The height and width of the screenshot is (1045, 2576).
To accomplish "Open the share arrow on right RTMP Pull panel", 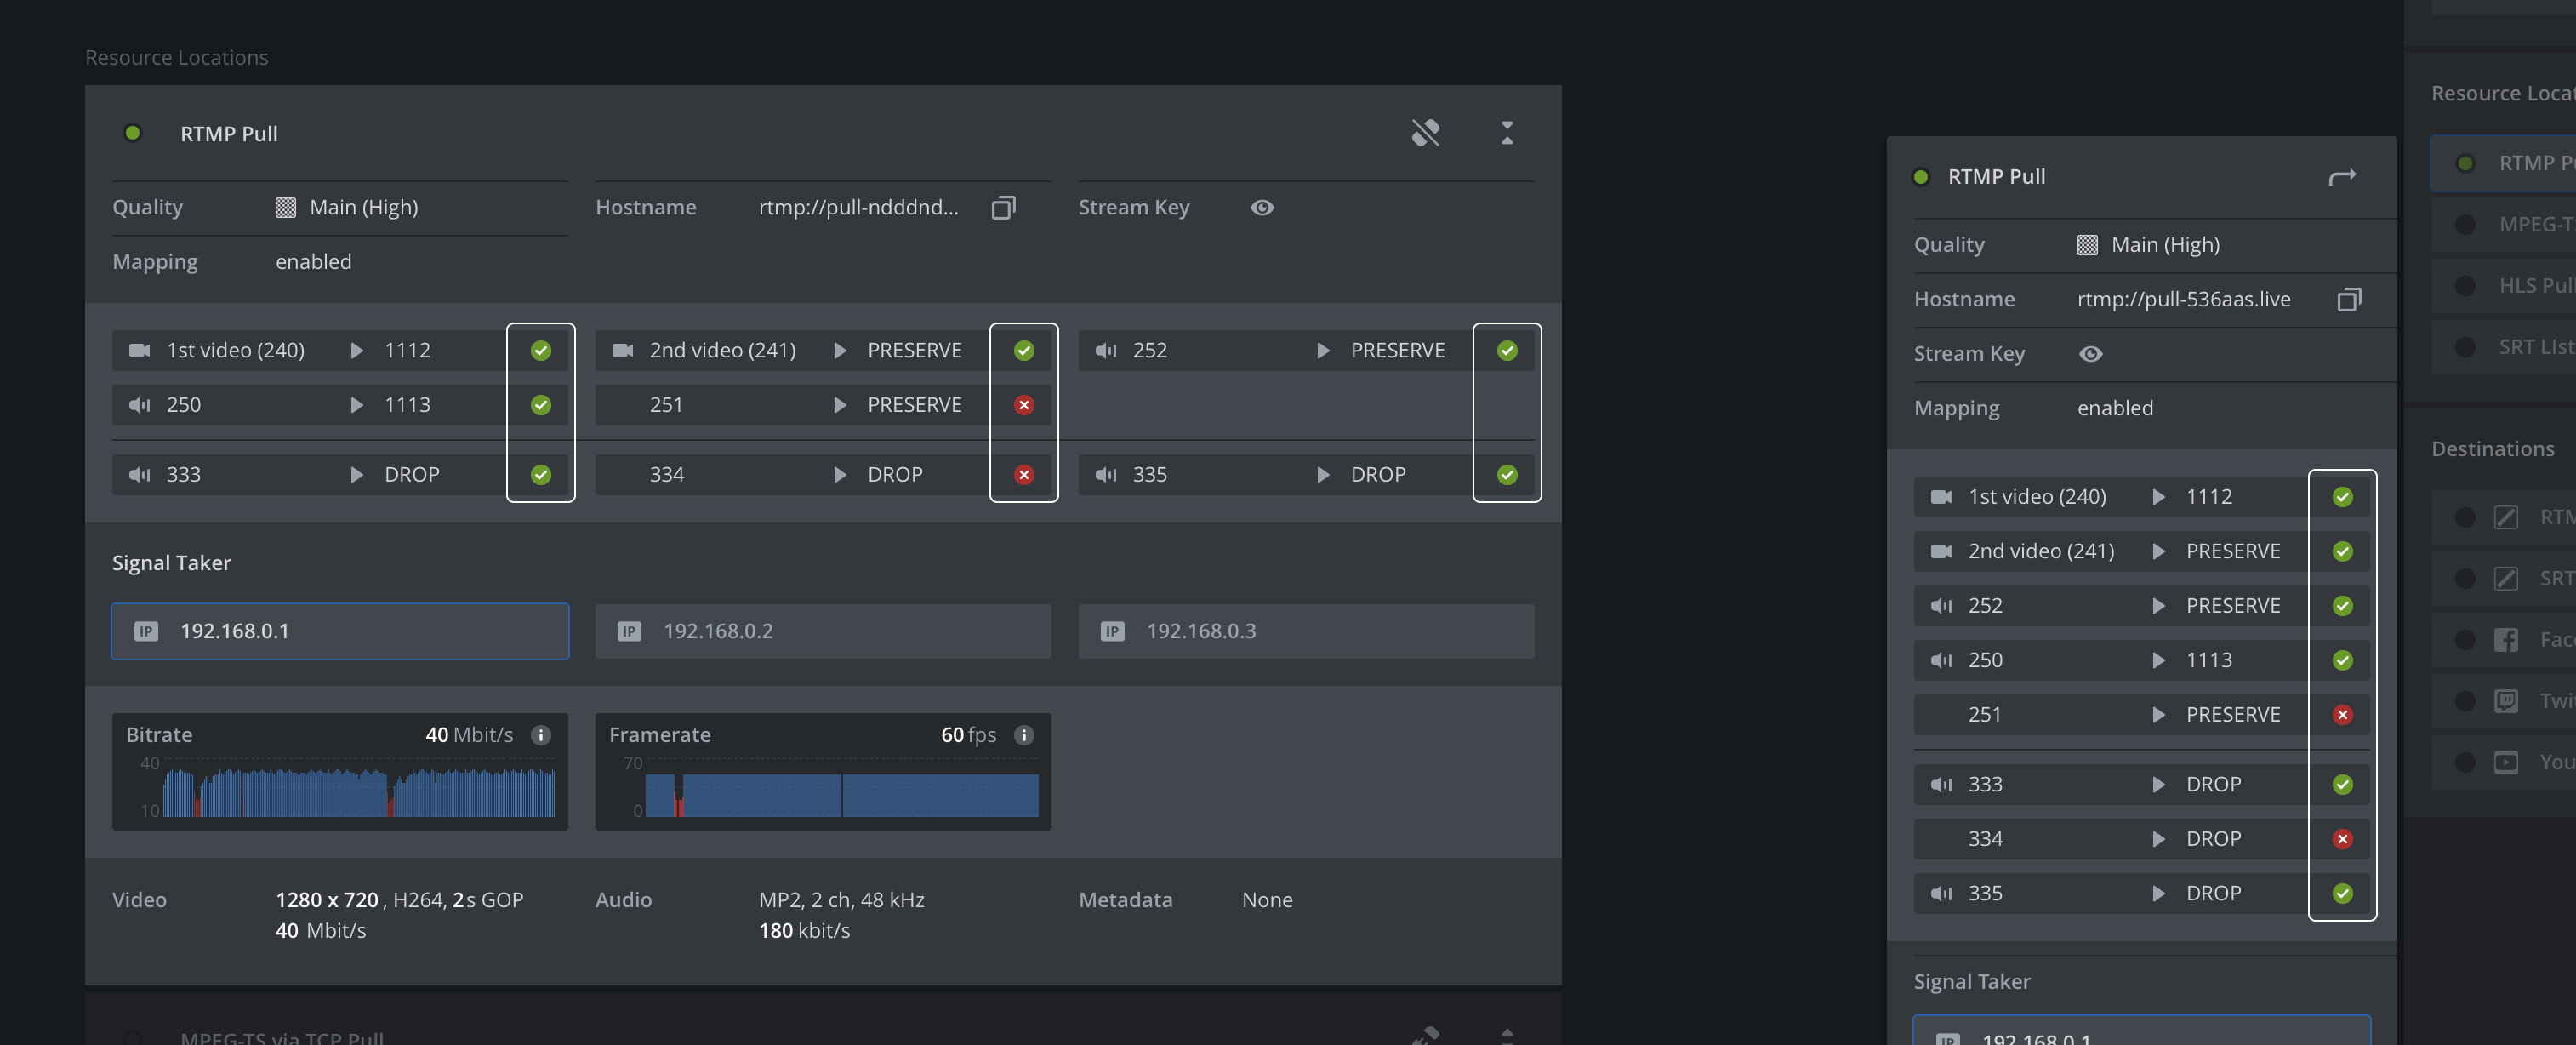I will point(2343,176).
